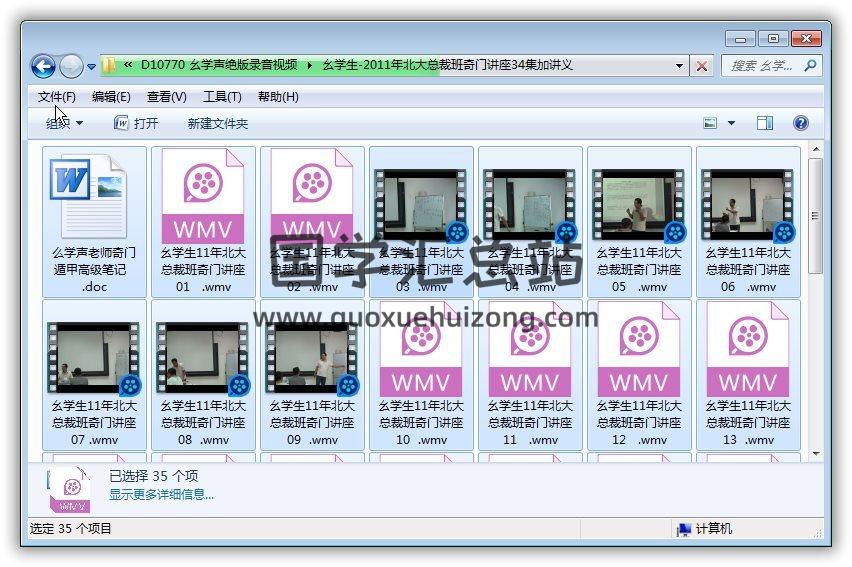Minimize the Explorer window
This screenshot has height=567, width=852.
click(x=741, y=39)
